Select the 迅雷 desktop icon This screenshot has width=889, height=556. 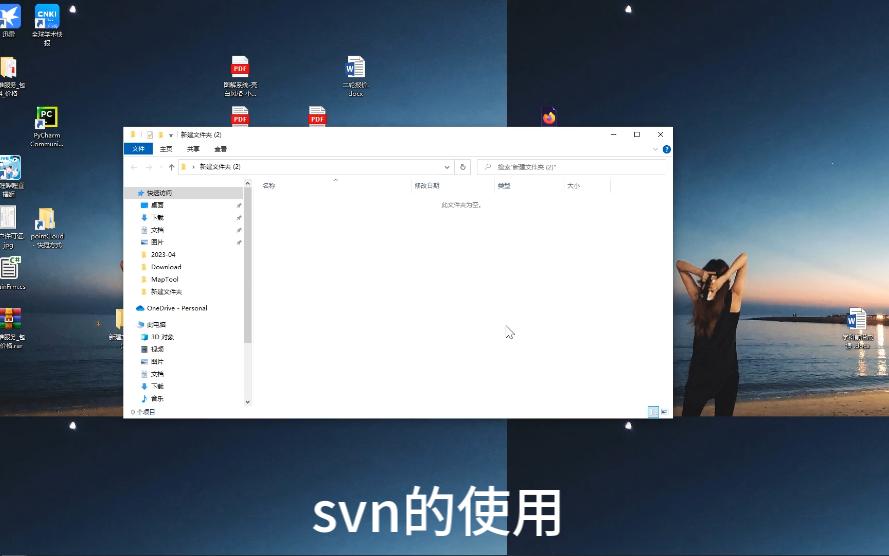pos(10,20)
